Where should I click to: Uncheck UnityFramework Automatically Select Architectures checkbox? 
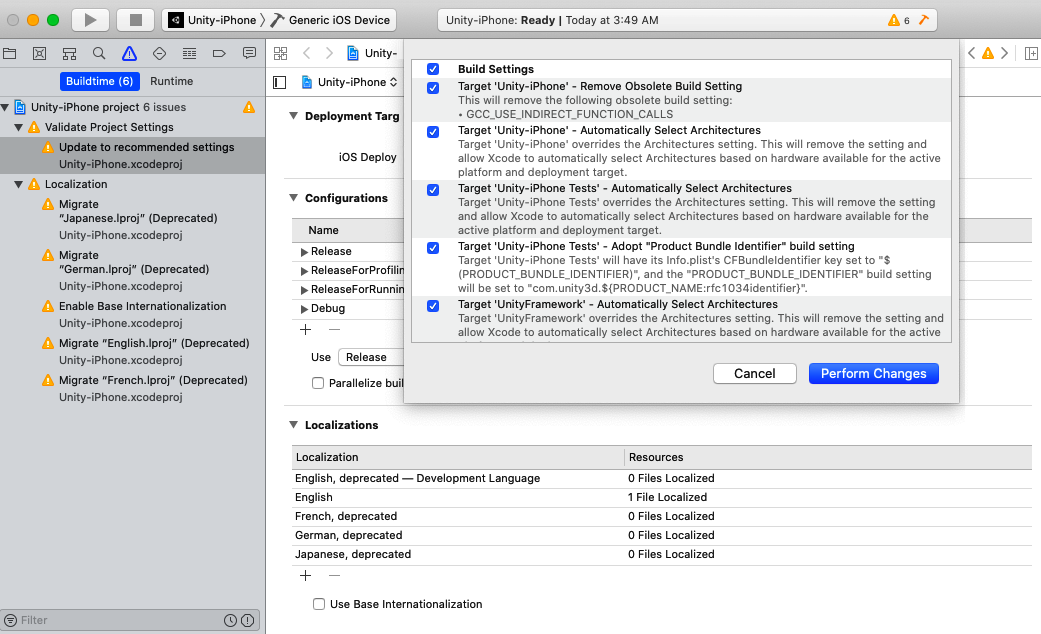(x=433, y=305)
